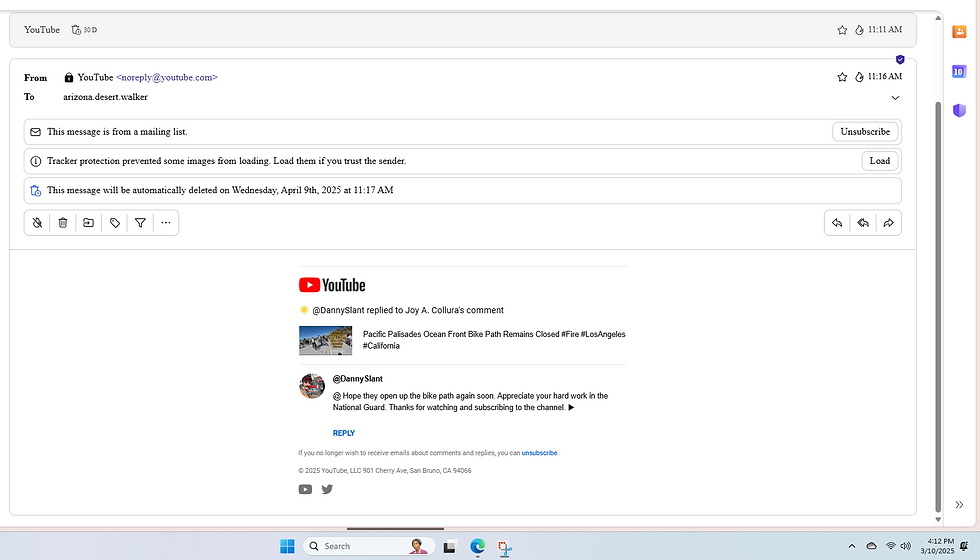
Task: Open the Twitter footer social icon
Action: point(327,489)
